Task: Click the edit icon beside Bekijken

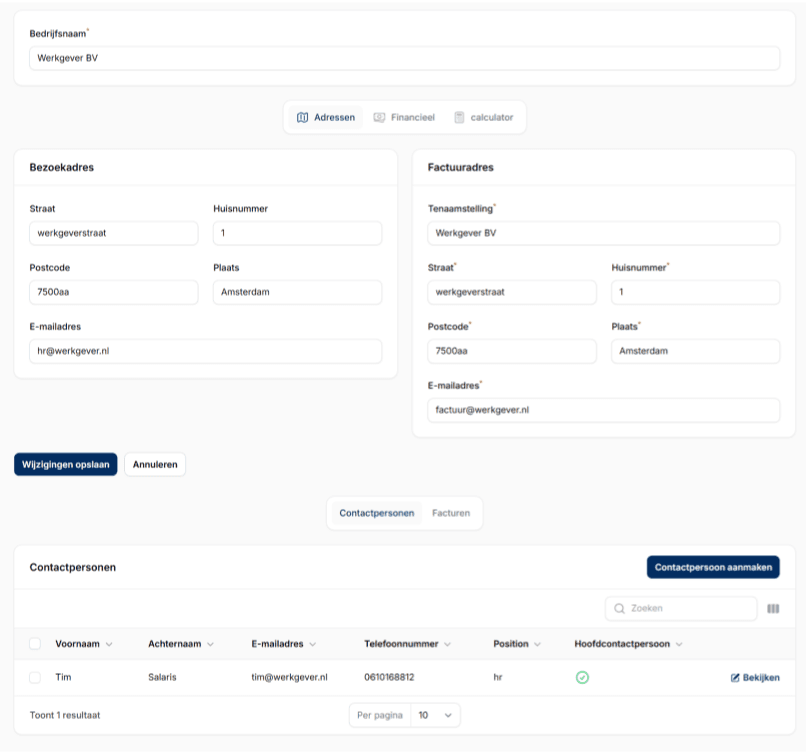Action: 735,678
